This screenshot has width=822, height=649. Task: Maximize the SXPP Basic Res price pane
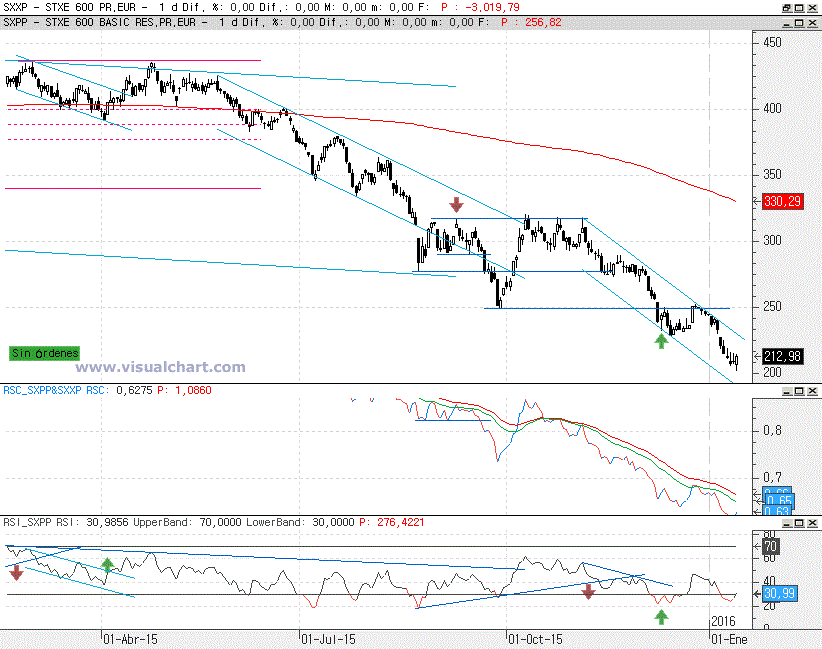[x=799, y=23]
